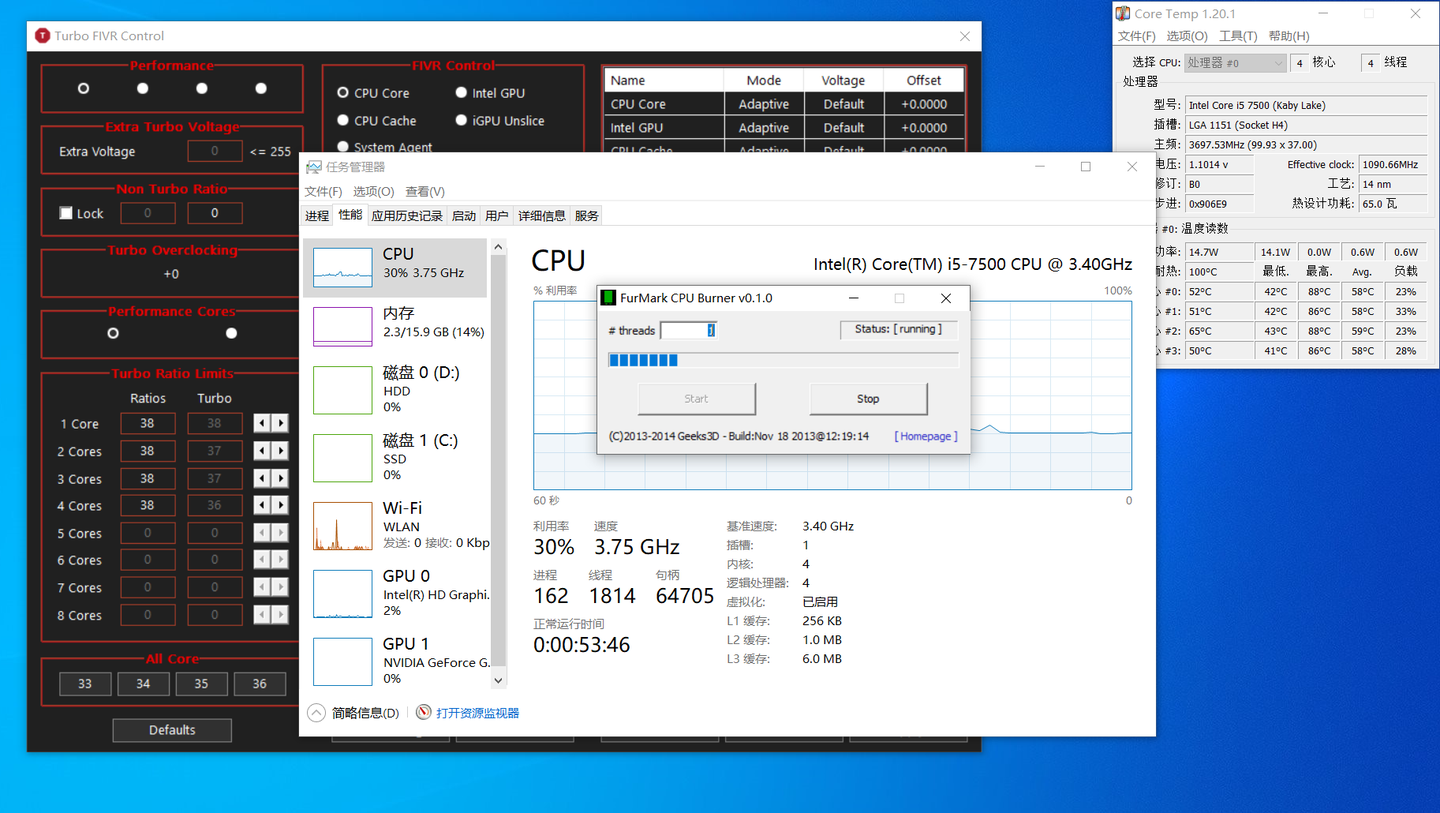Viewport: 1440px width, 813px height.
Task: Open the 文件(F) menu in Task Manager
Action: 323,191
